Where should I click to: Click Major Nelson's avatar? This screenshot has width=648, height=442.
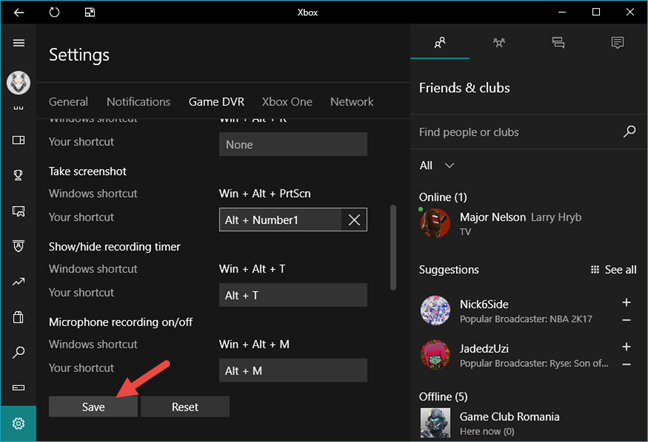(435, 223)
